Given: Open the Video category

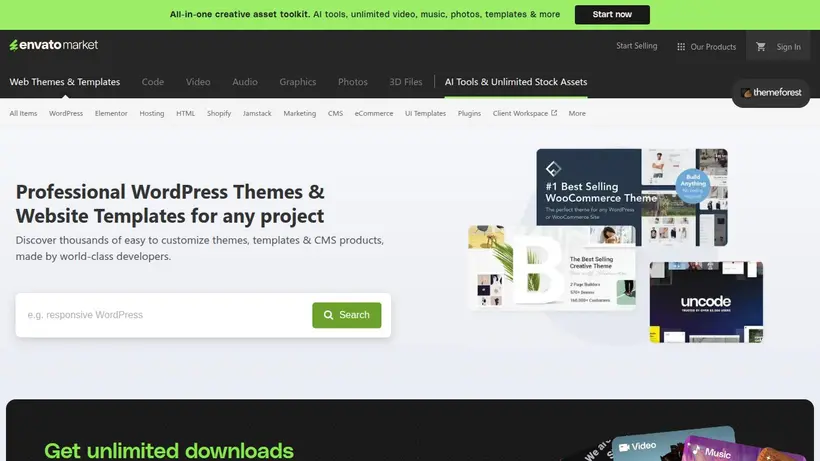Looking at the screenshot, I should pos(198,82).
